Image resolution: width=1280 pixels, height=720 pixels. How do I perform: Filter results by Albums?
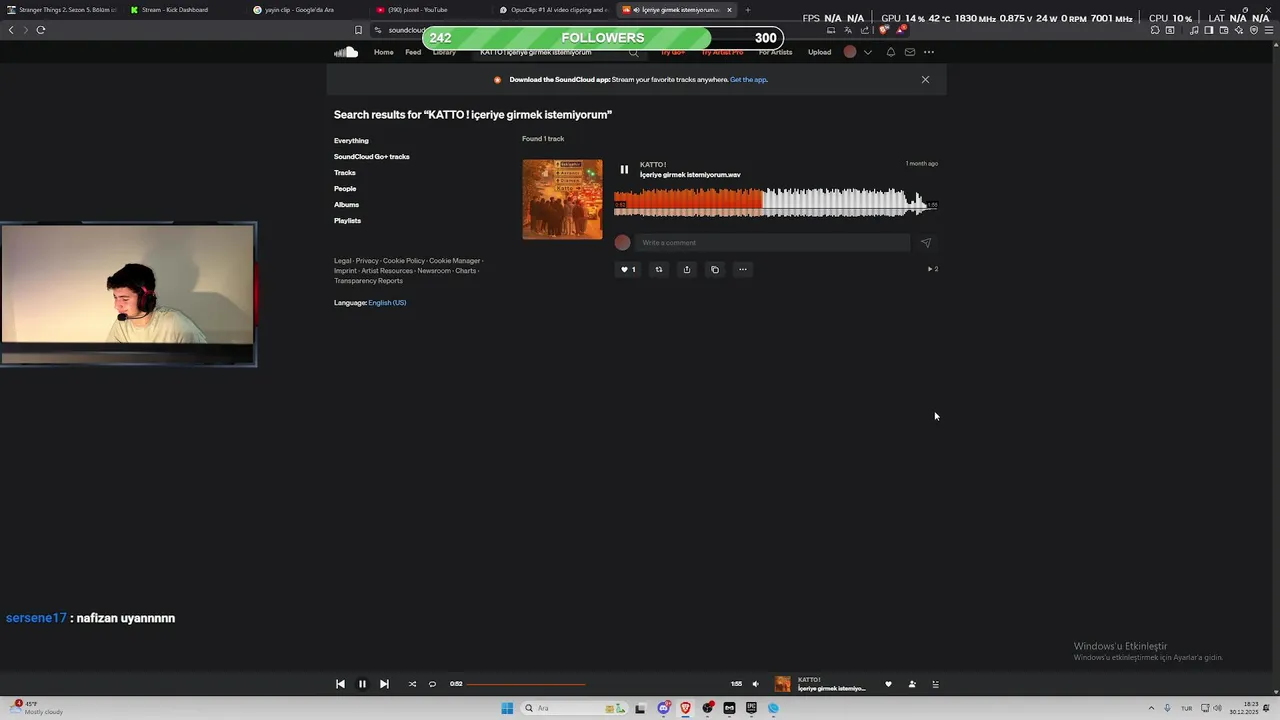tap(346, 205)
